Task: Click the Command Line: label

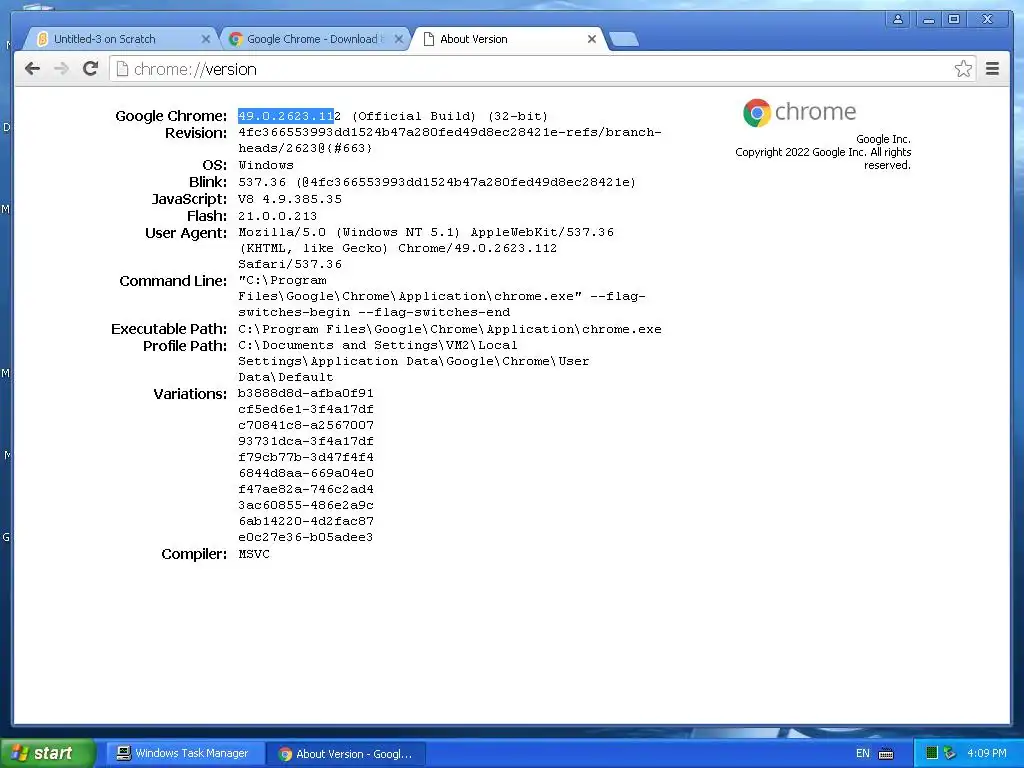Action: click(x=173, y=281)
